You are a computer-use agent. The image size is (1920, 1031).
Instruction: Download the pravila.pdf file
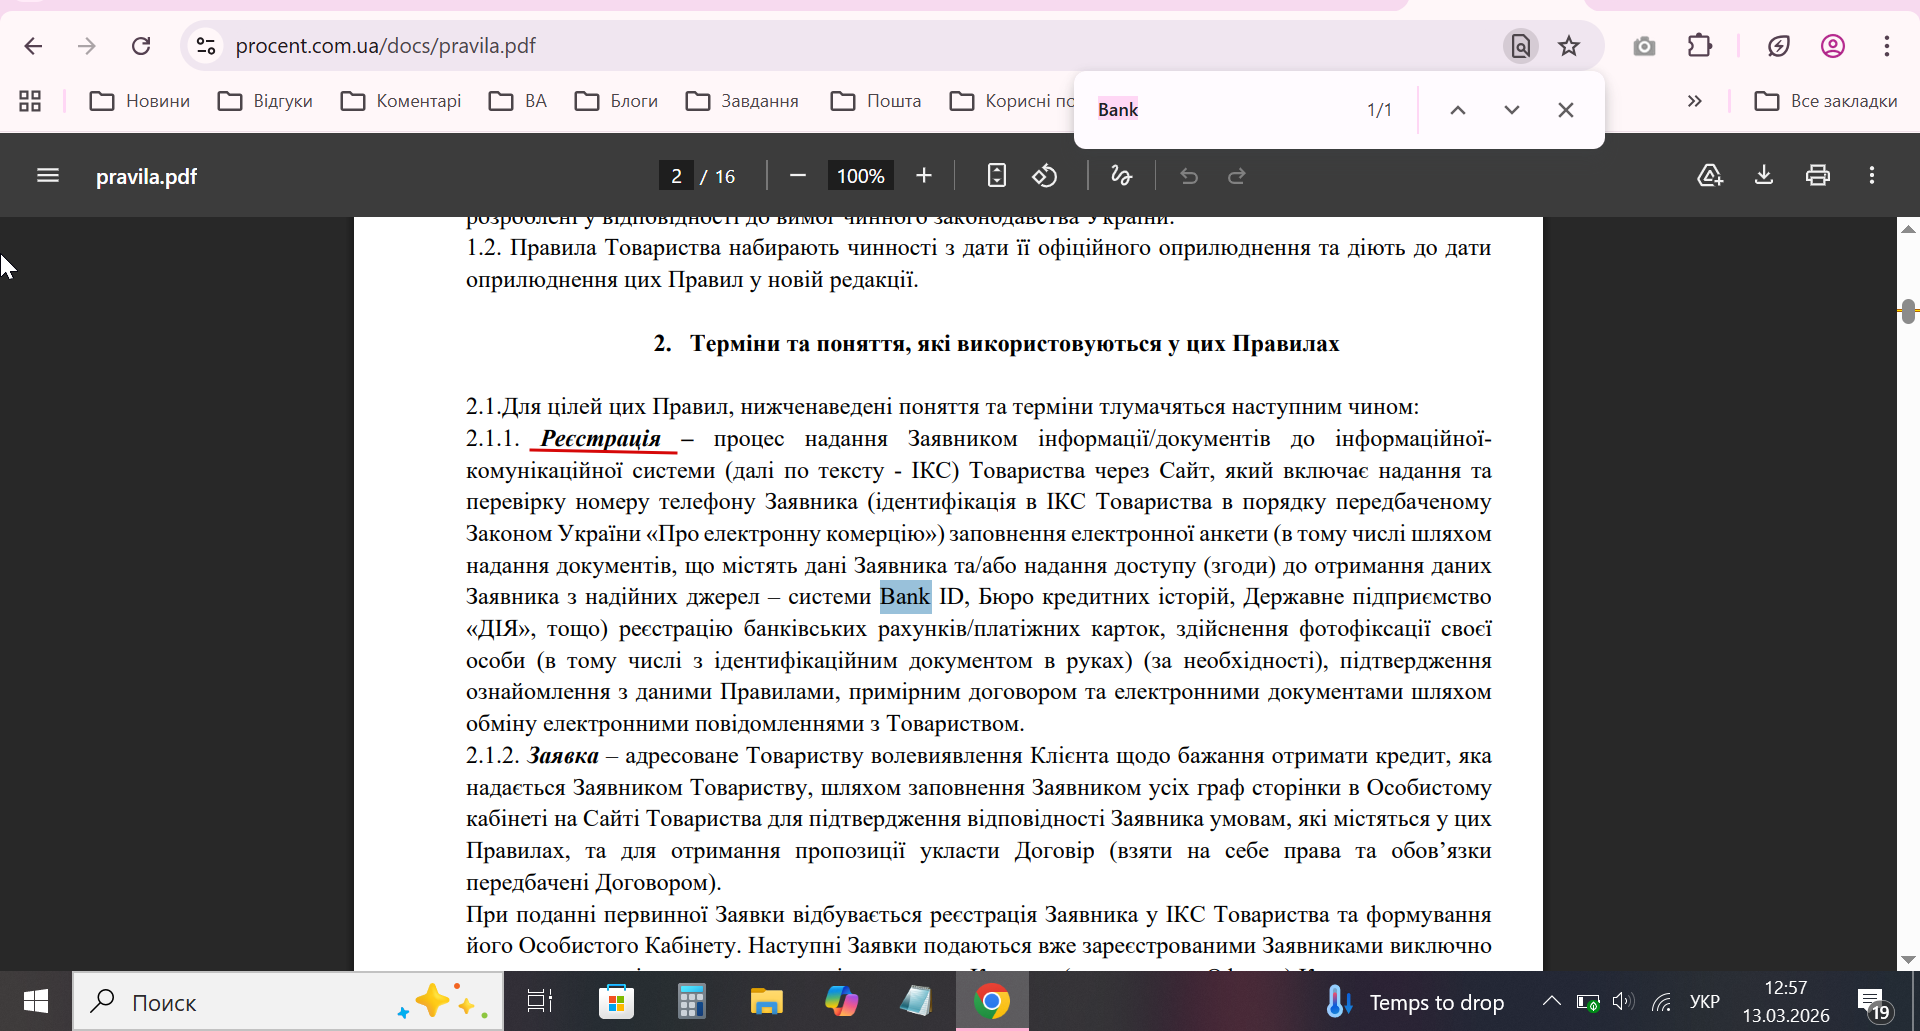[x=1764, y=176]
